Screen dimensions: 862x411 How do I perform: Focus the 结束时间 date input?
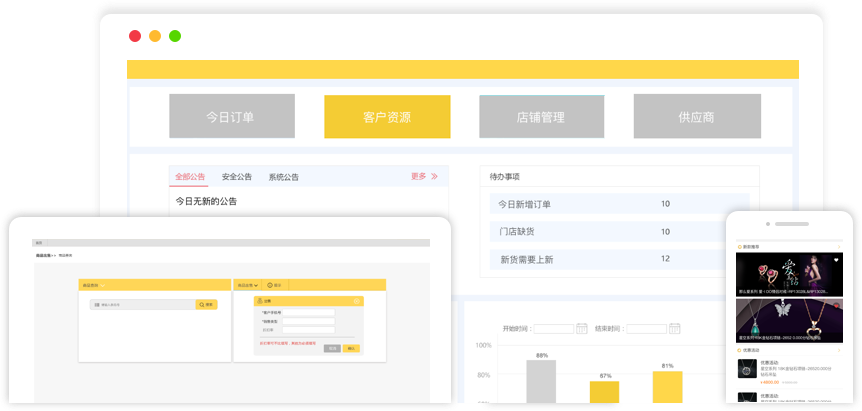pyautogui.click(x=646, y=329)
